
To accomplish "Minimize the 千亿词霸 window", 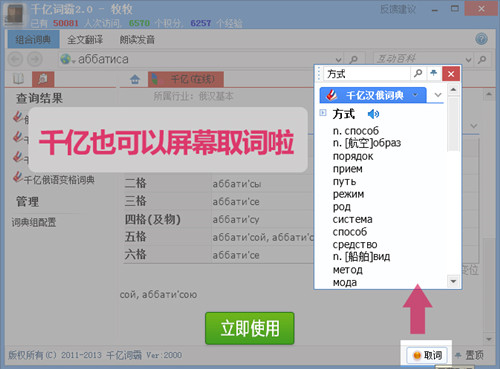I will tap(435, 10).
